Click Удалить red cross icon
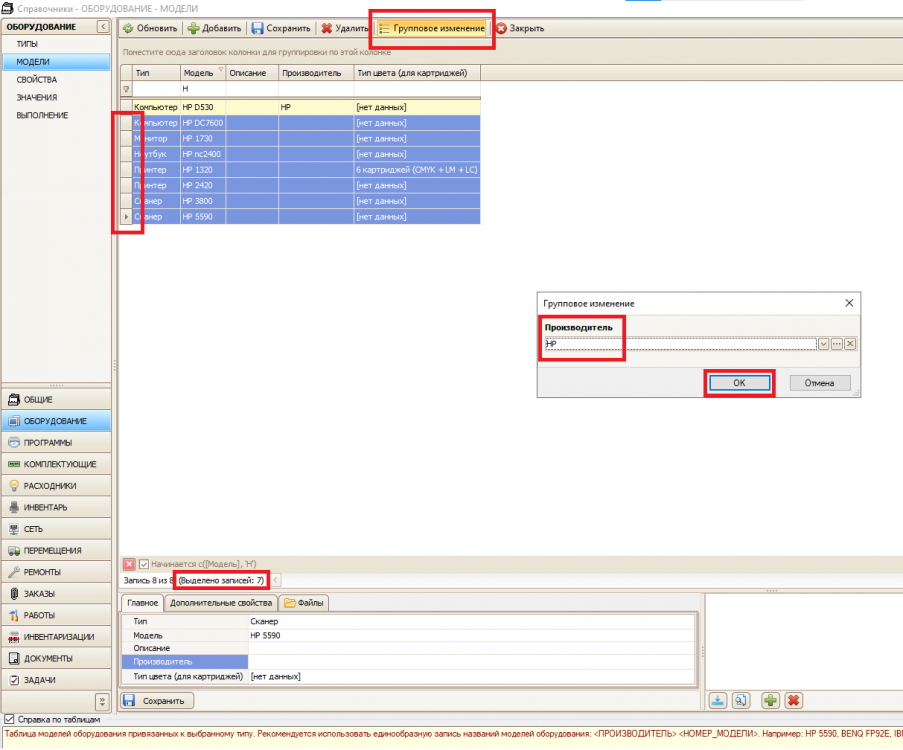Screen dimensions: 903x750 327,28
